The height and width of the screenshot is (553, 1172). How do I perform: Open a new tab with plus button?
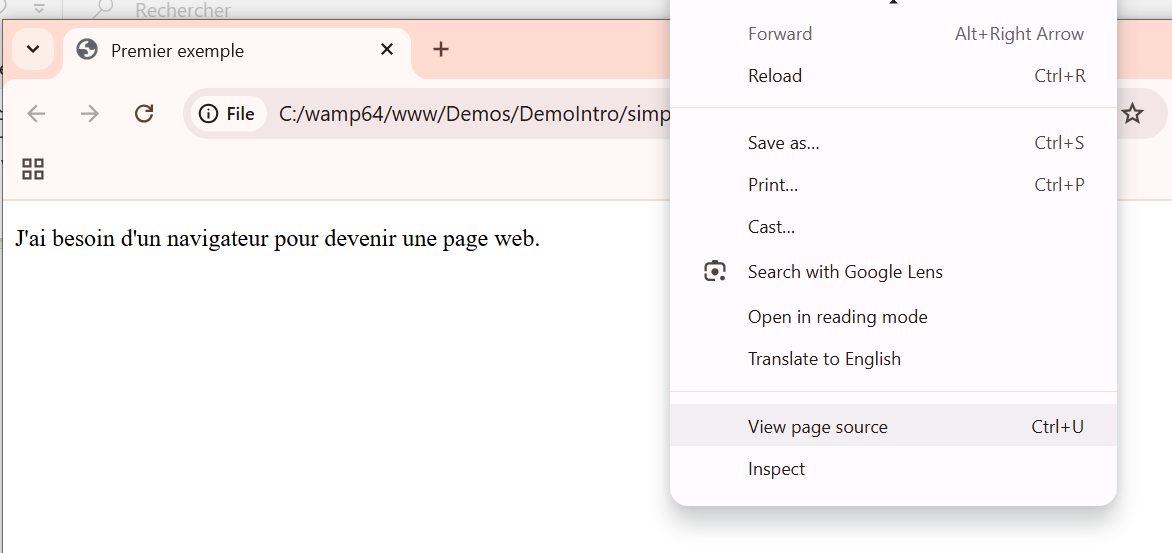click(441, 49)
